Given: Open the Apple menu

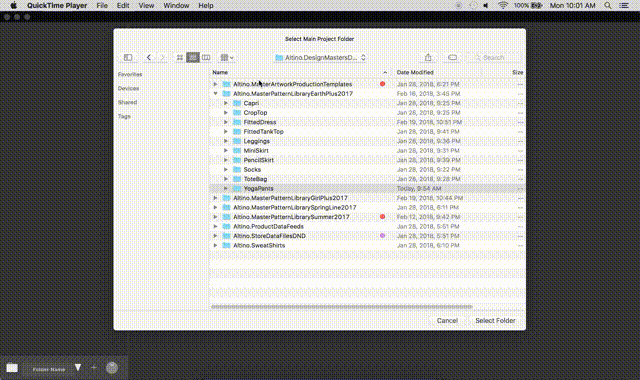Looking at the screenshot, I should pyautogui.click(x=13, y=5).
